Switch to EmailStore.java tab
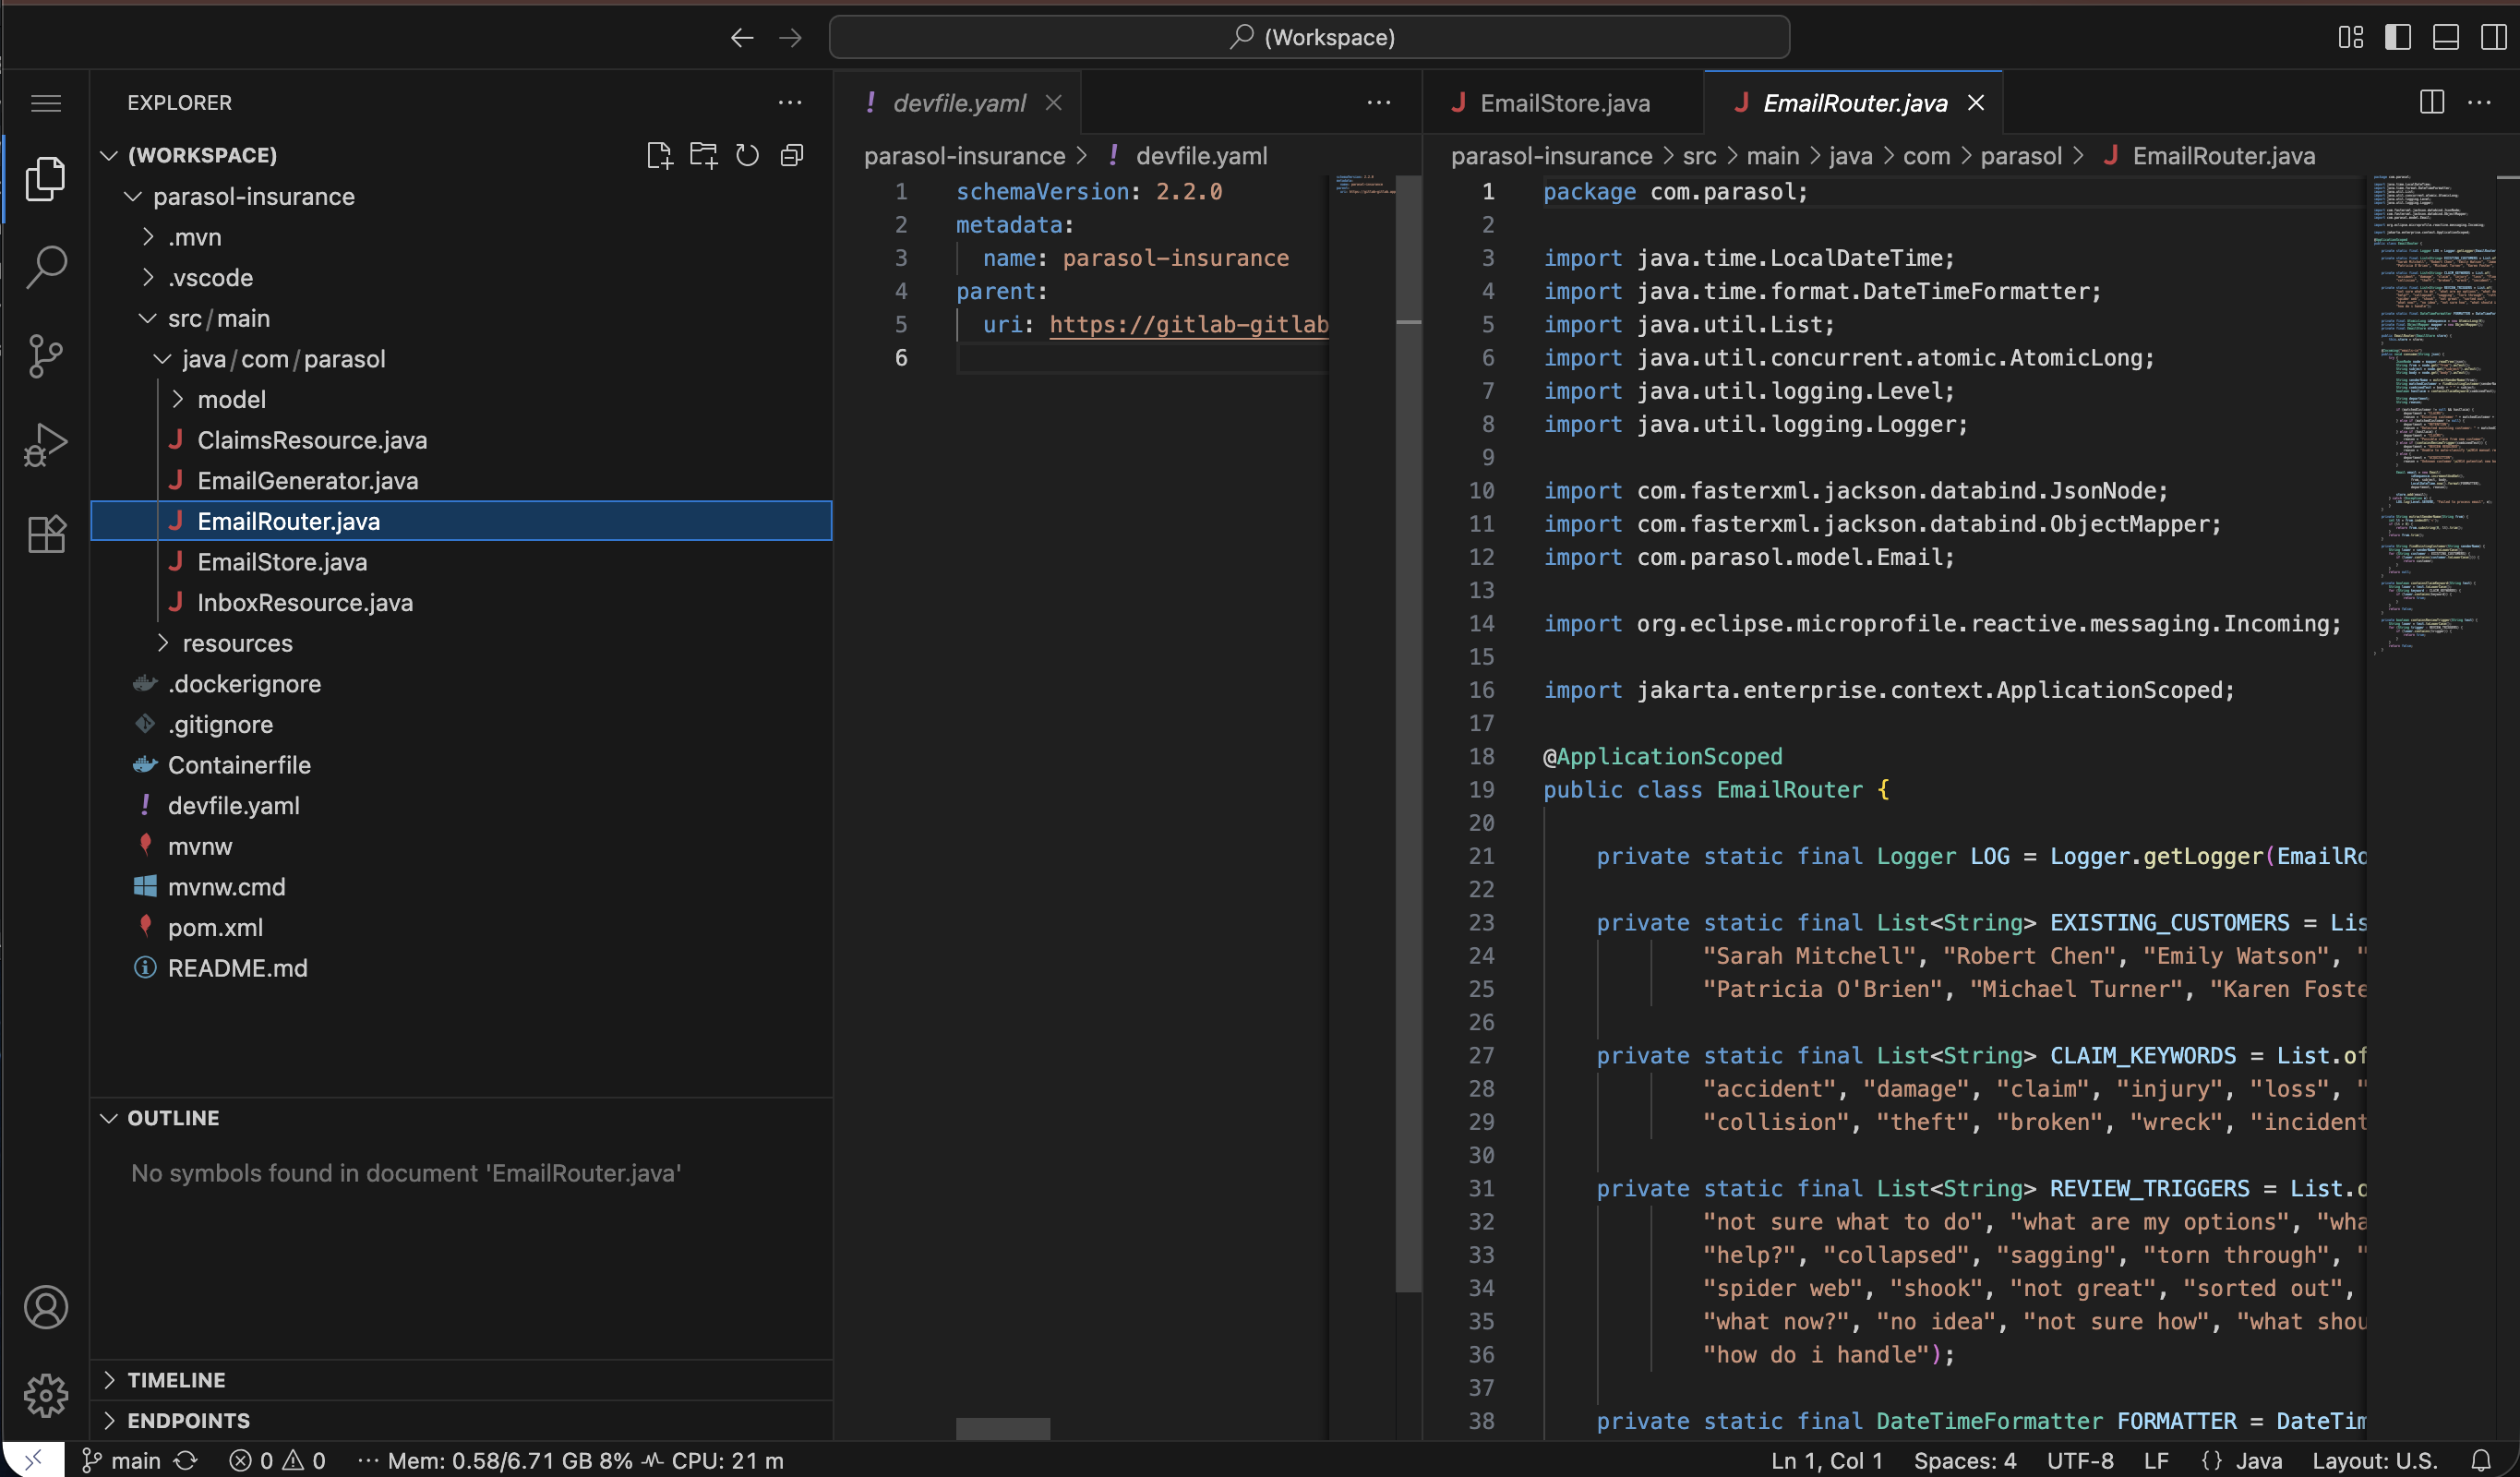This screenshot has width=2520, height=1477. (1564, 102)
